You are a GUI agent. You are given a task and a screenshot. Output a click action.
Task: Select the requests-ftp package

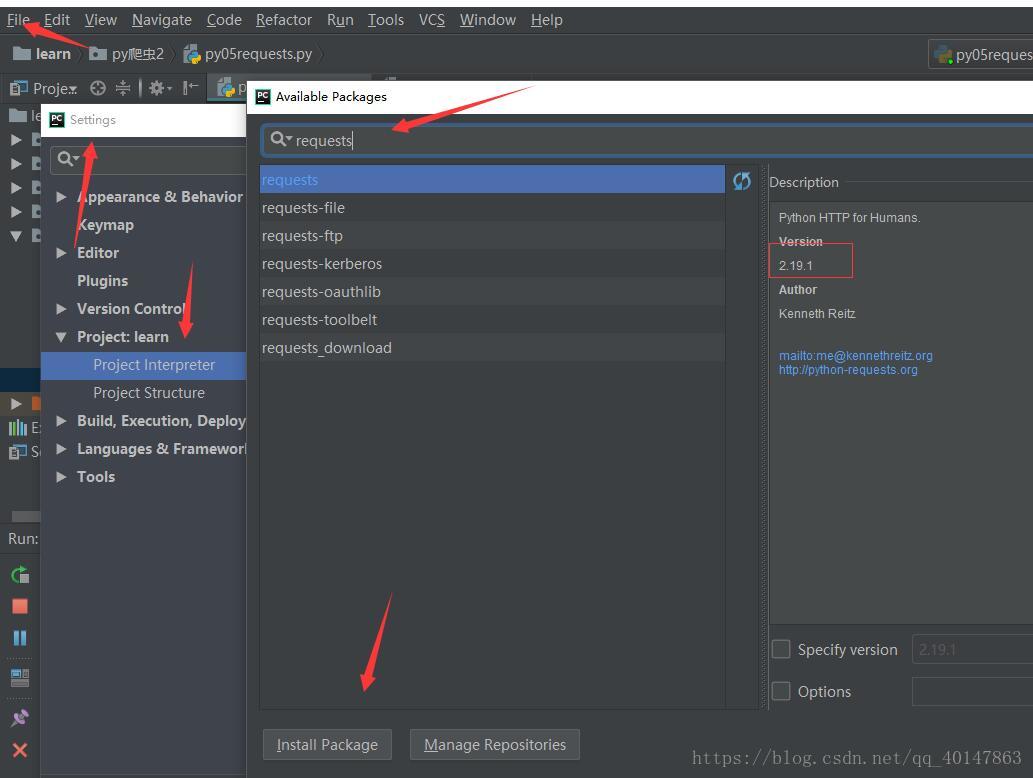pyautogui.click(x=492, y=236)
